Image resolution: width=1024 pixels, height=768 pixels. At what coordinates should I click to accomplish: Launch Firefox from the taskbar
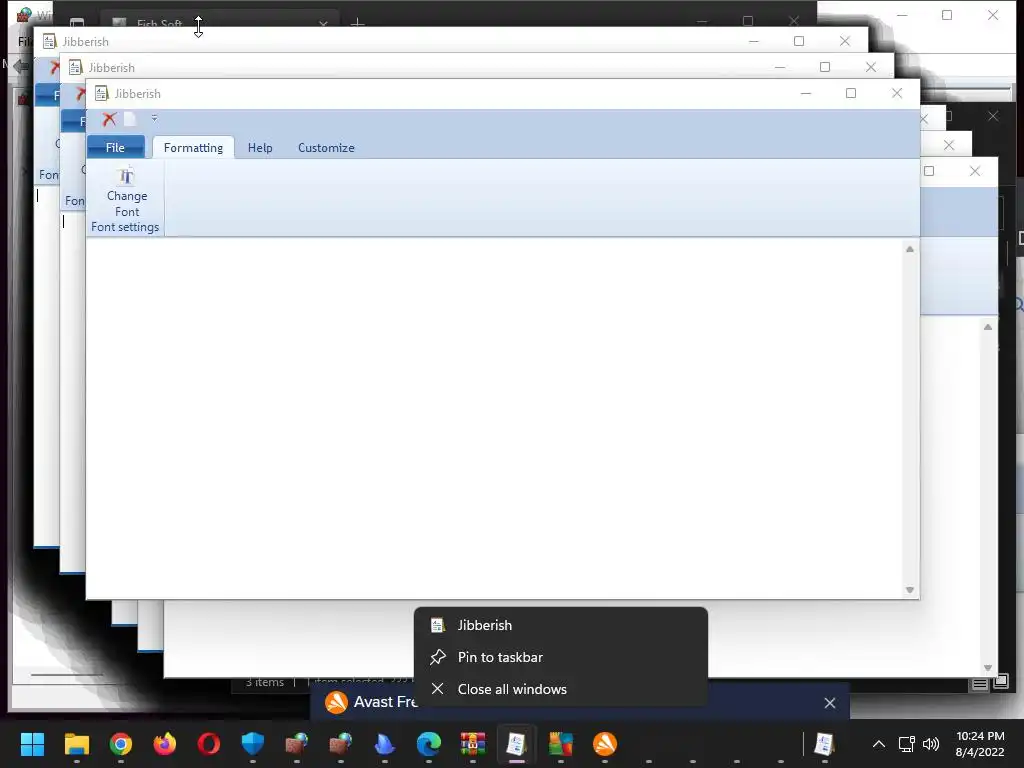[x=165, y=744]
